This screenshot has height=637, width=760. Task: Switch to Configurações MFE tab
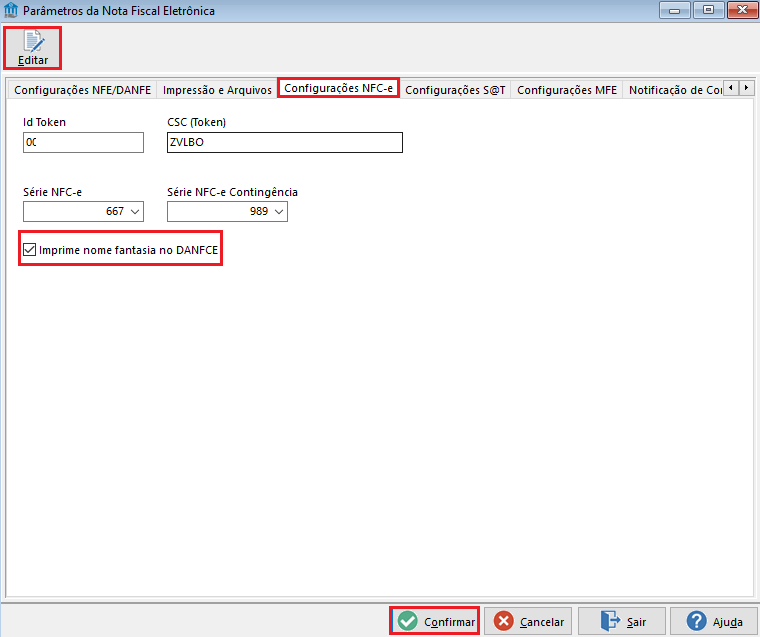(567, 90)
